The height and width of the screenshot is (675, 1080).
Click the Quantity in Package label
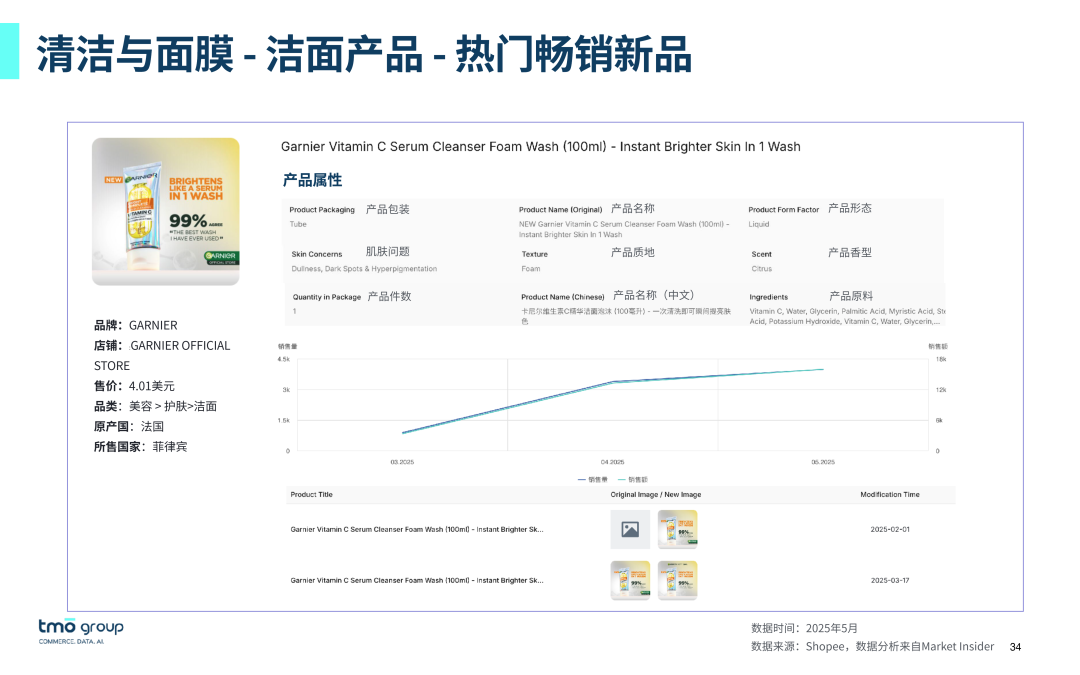coord(327,298)
